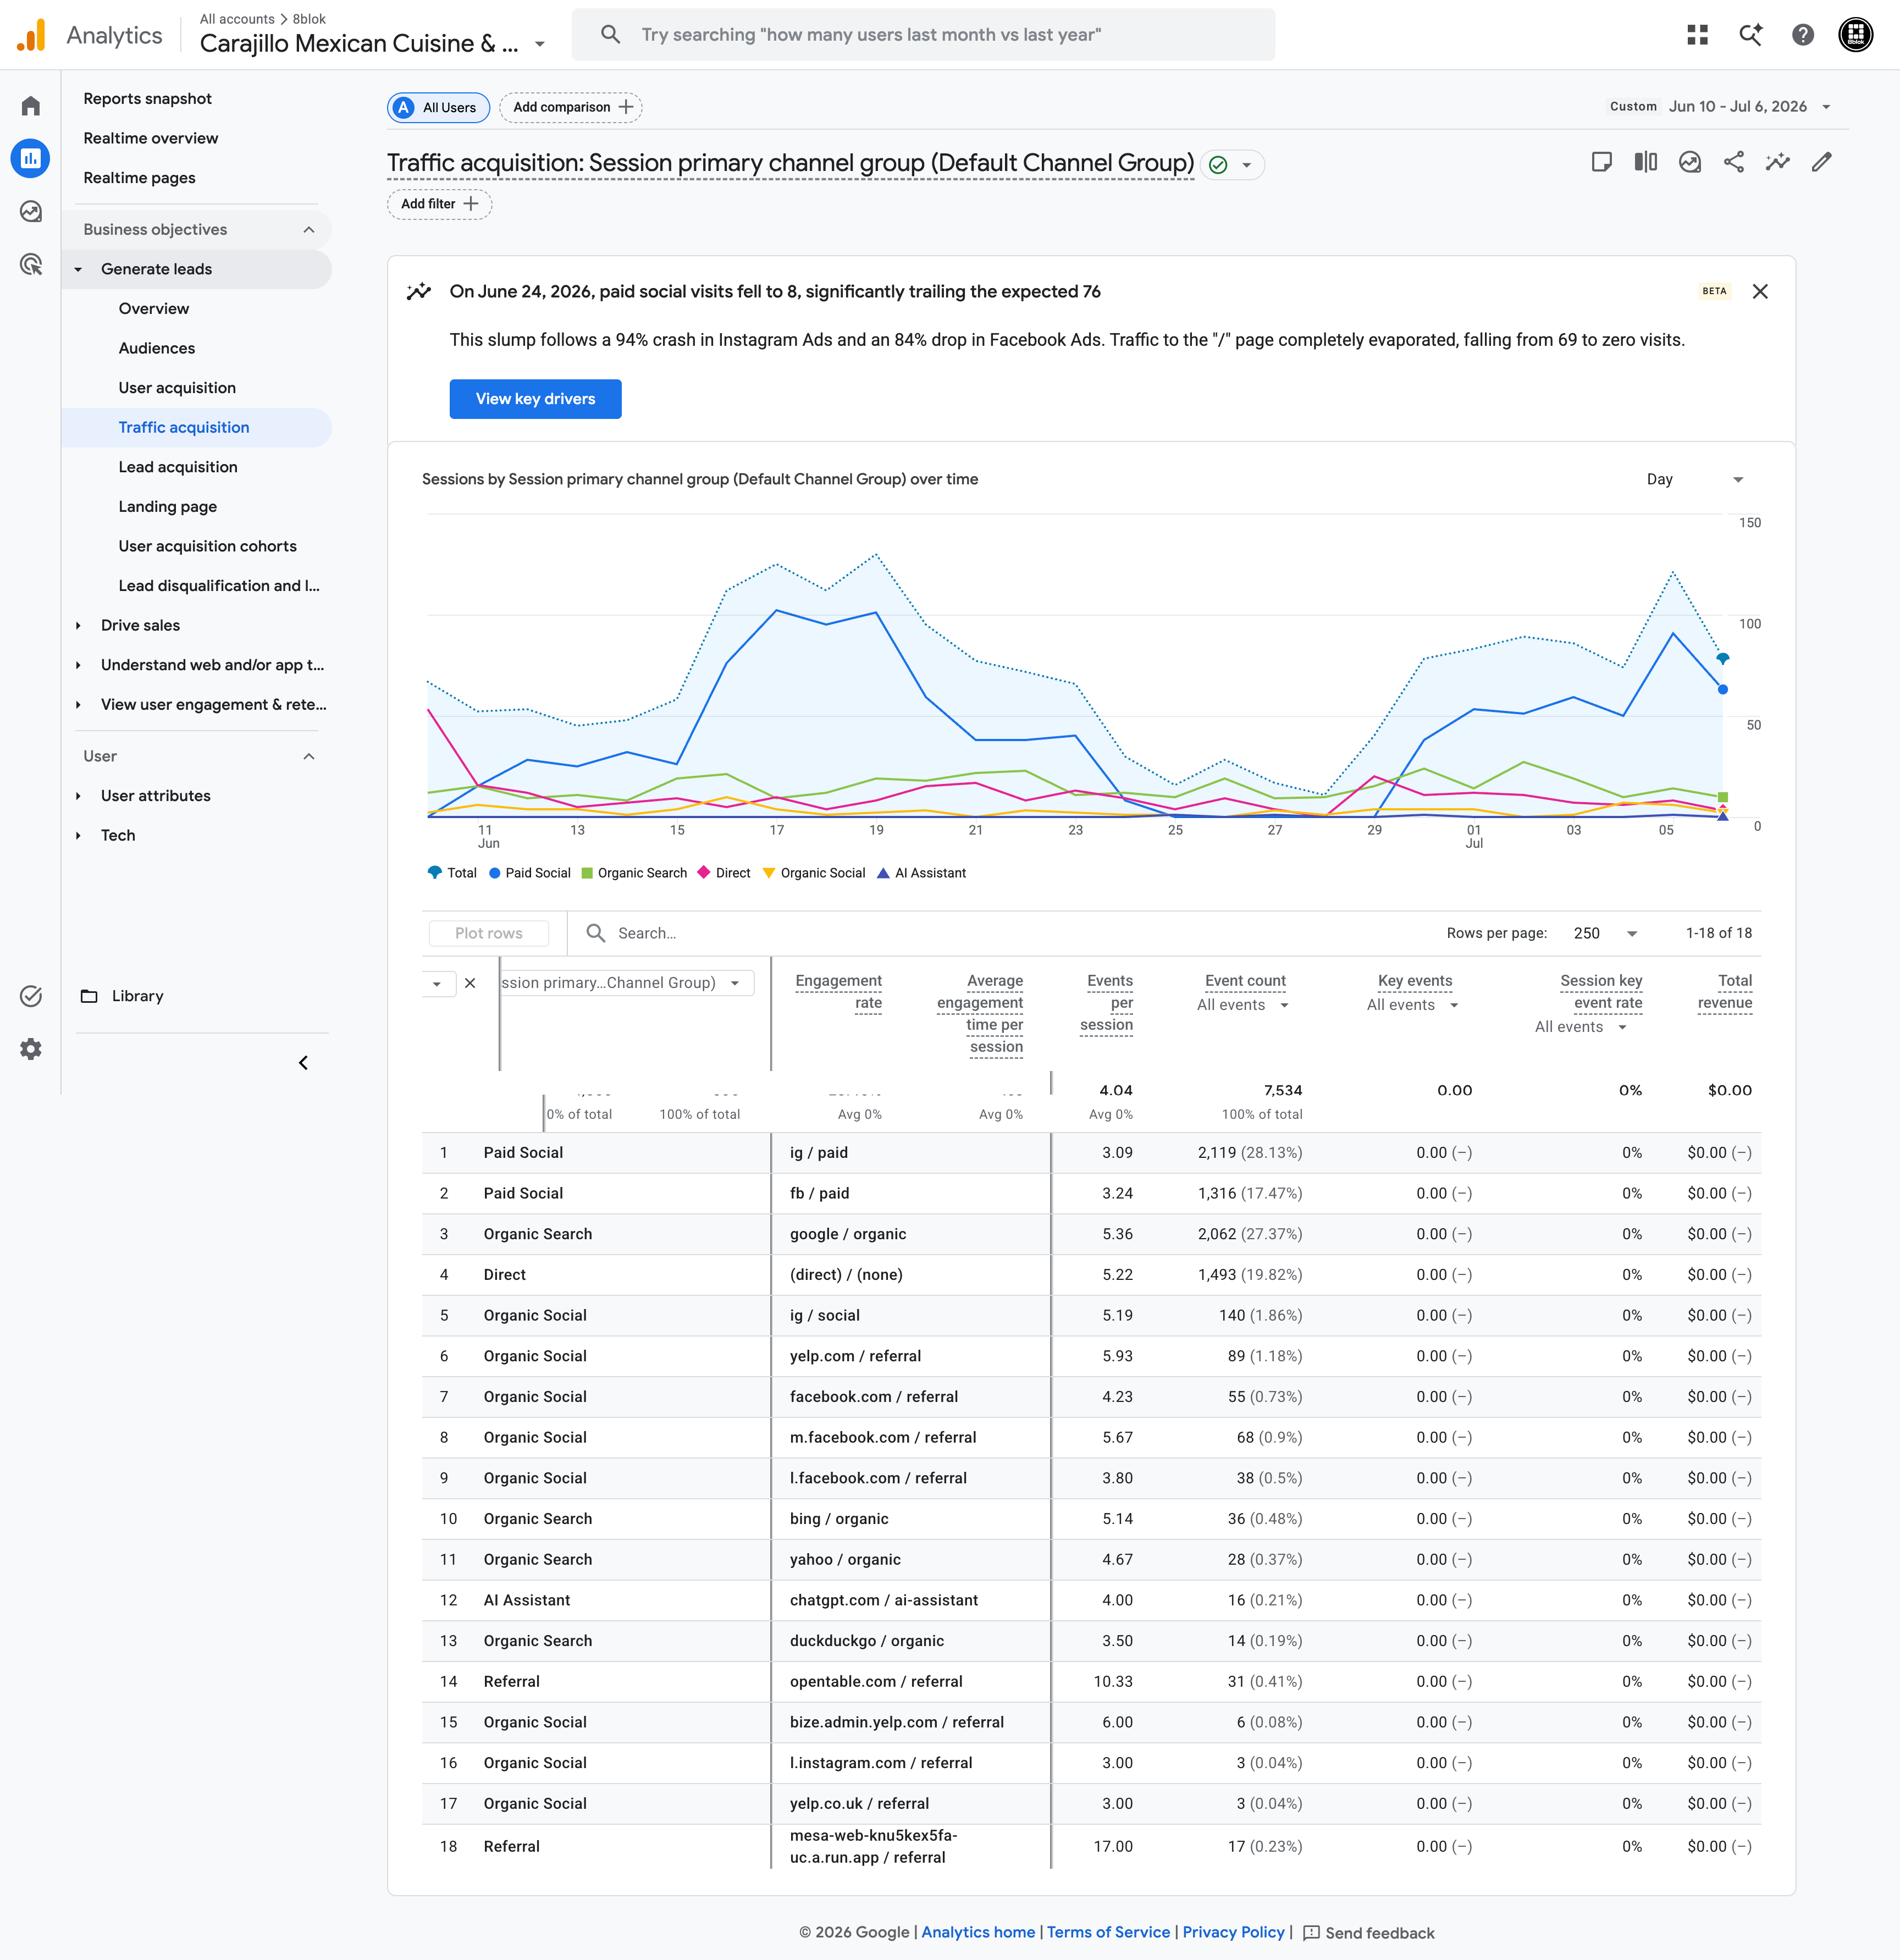
Task: Open the data status checkmark dropdown
Action: coord(1231,165)
